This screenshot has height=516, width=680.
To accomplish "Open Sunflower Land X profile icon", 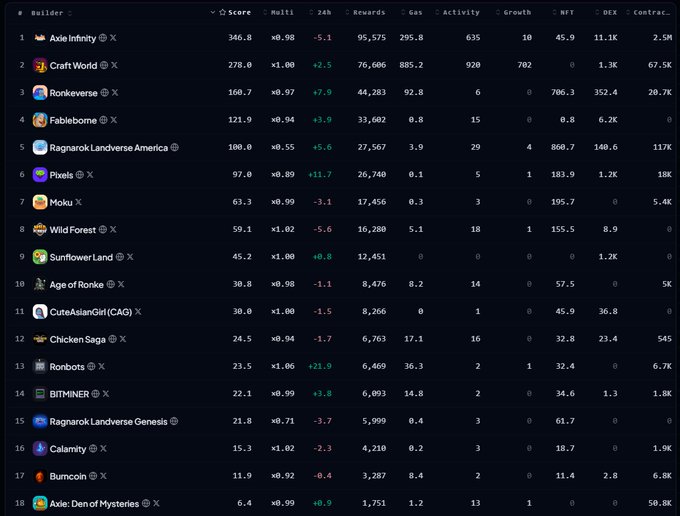I will click(130, 257).
